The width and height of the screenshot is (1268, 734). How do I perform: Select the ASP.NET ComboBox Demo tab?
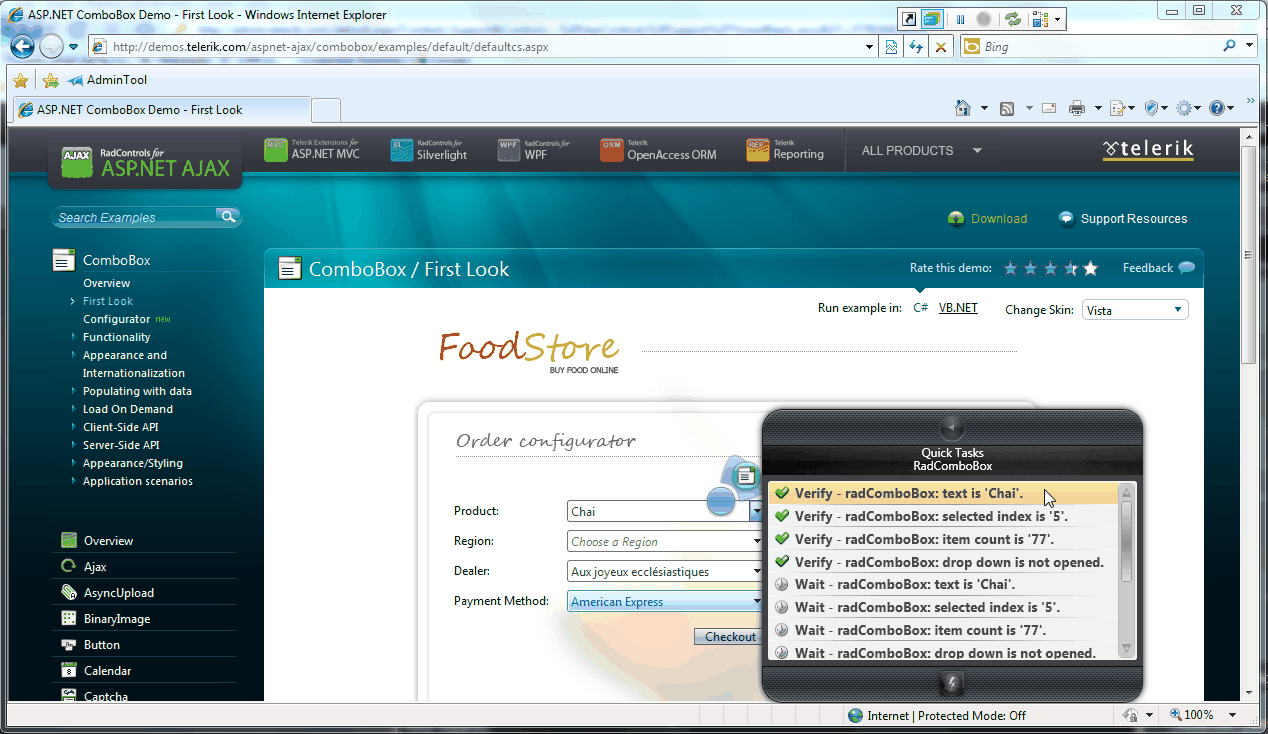(160, 110)
